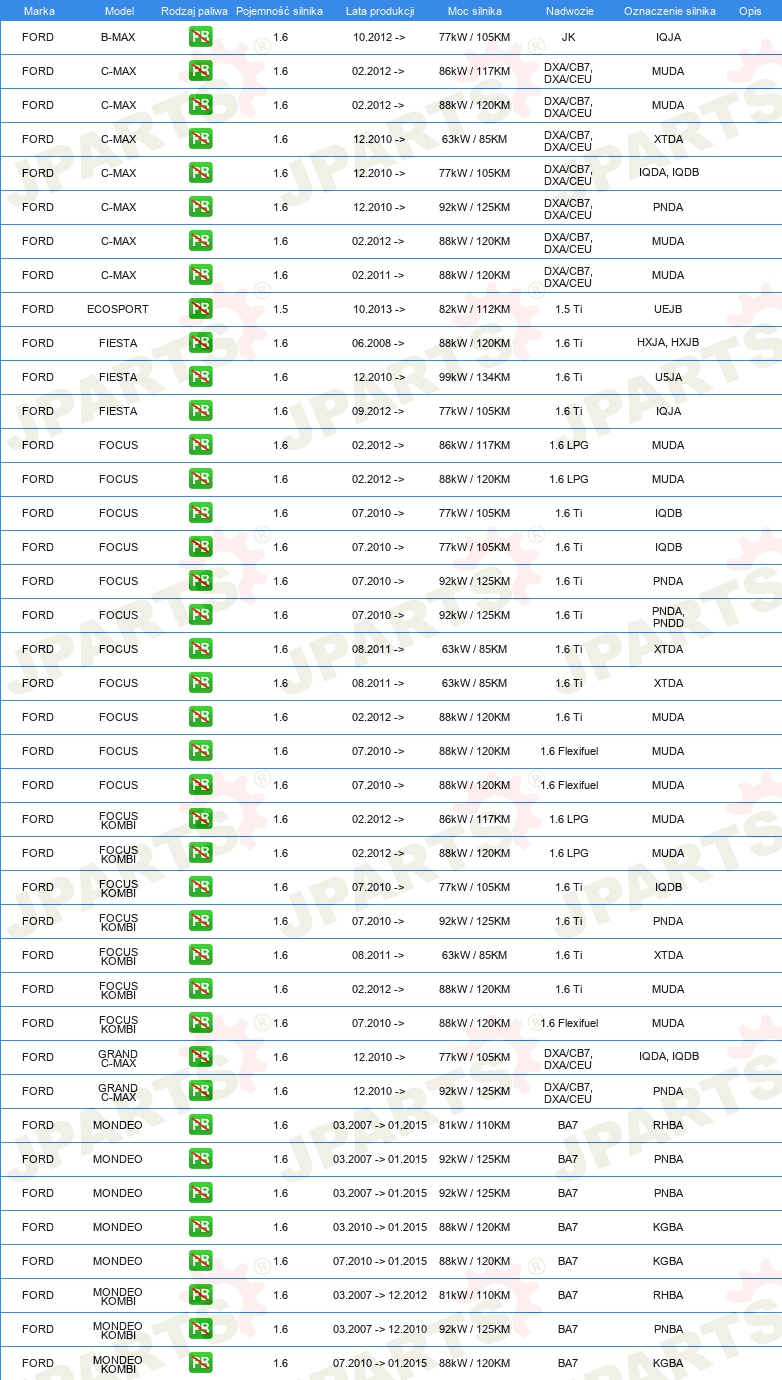This screenshot has height=1380, width=782.
Task: Click the Oznaczenie silnika column header
Action: pos(669,11)
